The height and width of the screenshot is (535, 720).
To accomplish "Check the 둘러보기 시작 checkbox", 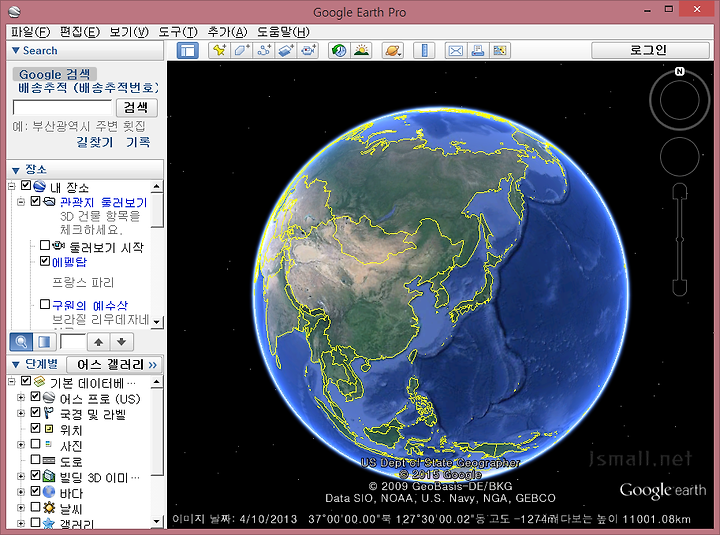I will (x=45, y=245).
